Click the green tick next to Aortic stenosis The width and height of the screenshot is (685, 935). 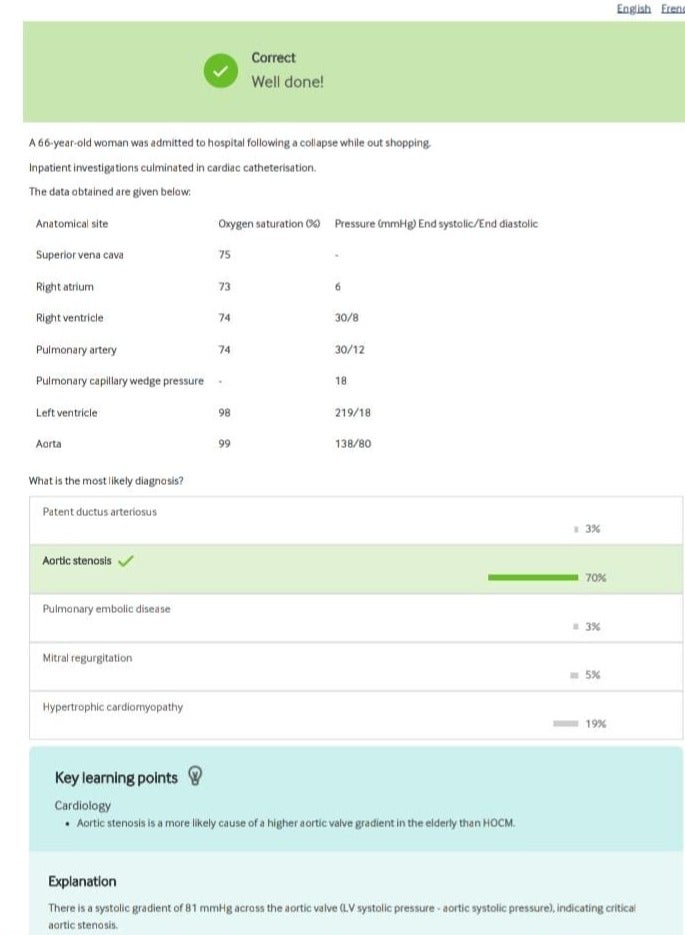coord(126,561)
